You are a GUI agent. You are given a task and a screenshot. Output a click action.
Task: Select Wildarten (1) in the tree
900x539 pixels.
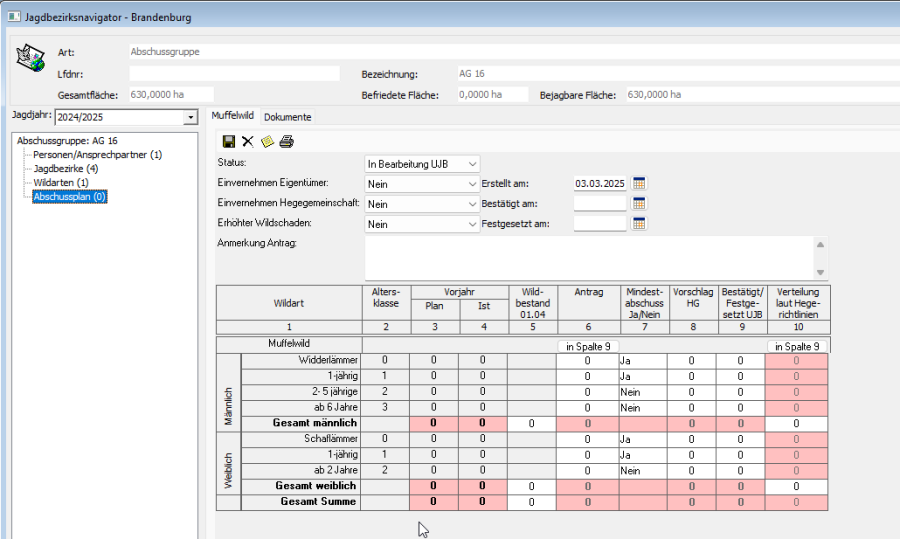[x=60, y=183]
